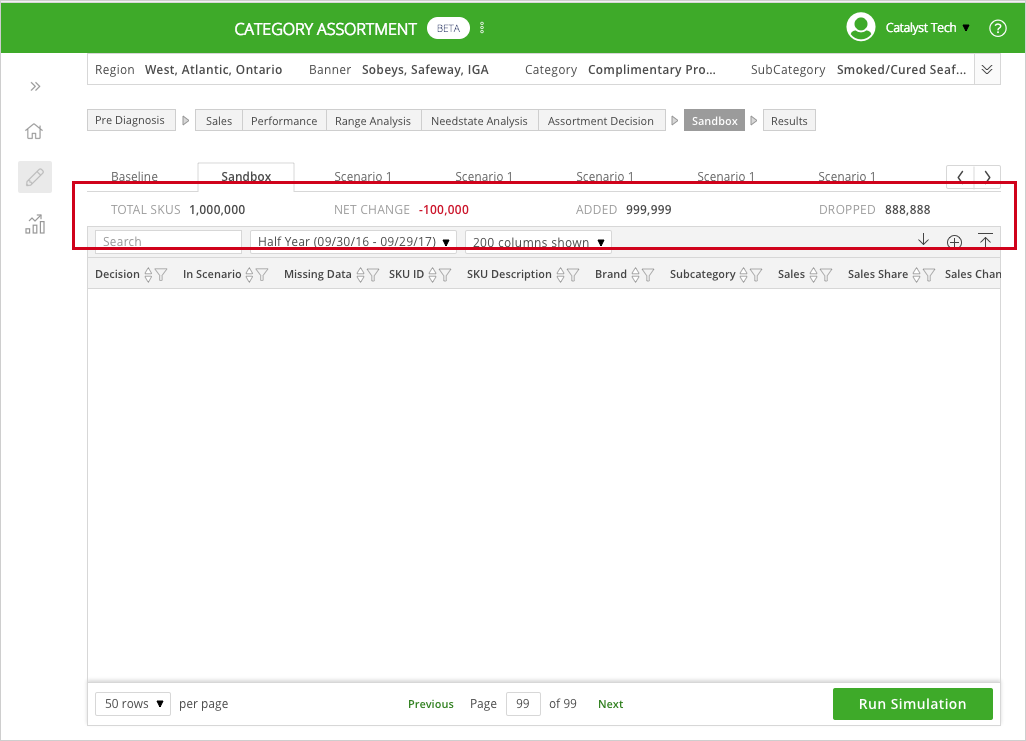Go to the Previous page
The height and width of the screenshot is (741, 1026).
tap(431, 704)
